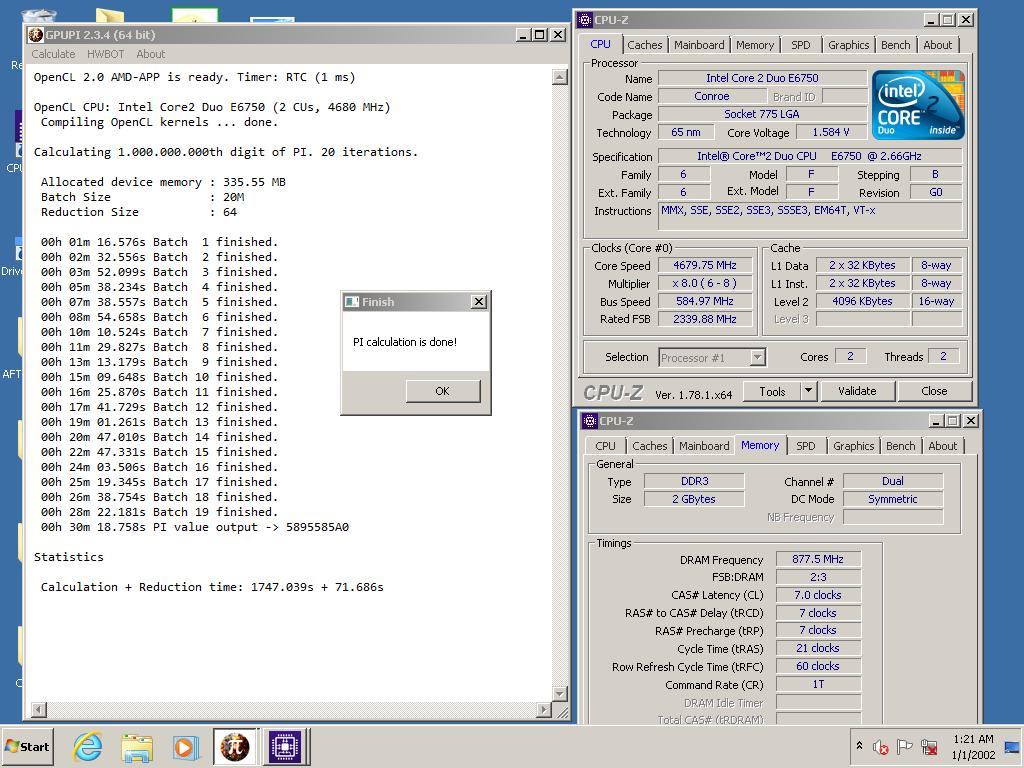Click the memory Type value DDR3
The image size is (1024, 768).
pyautogui.click(x=694, y=481)
